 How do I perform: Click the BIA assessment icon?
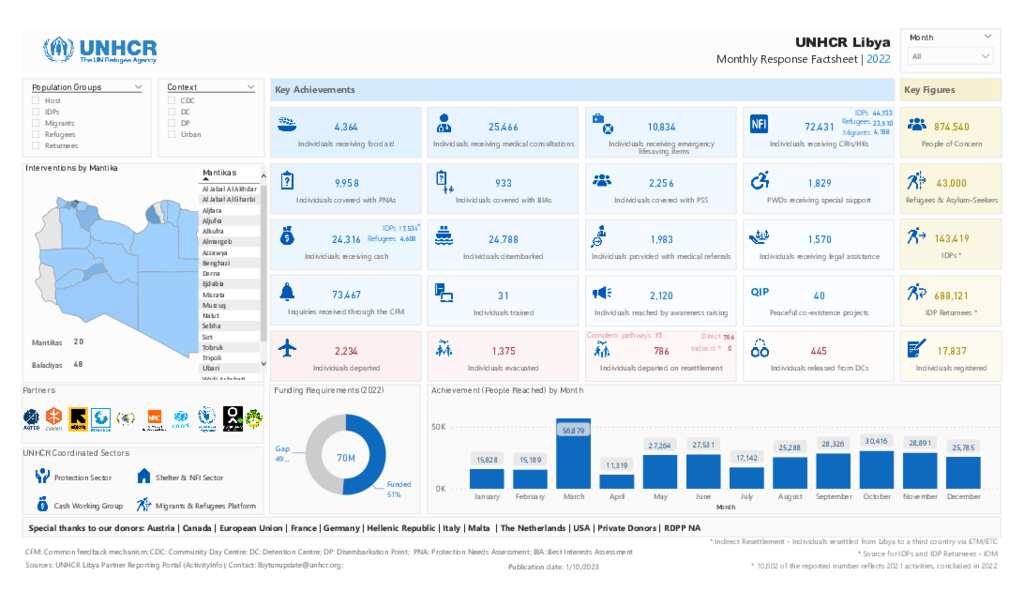tap(444, 181)
